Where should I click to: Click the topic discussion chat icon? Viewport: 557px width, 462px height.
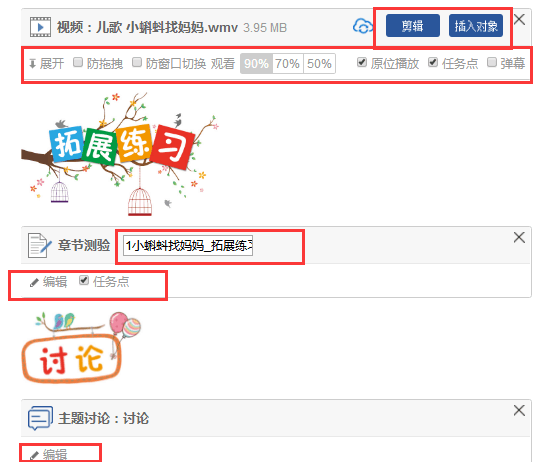point(40,418)
